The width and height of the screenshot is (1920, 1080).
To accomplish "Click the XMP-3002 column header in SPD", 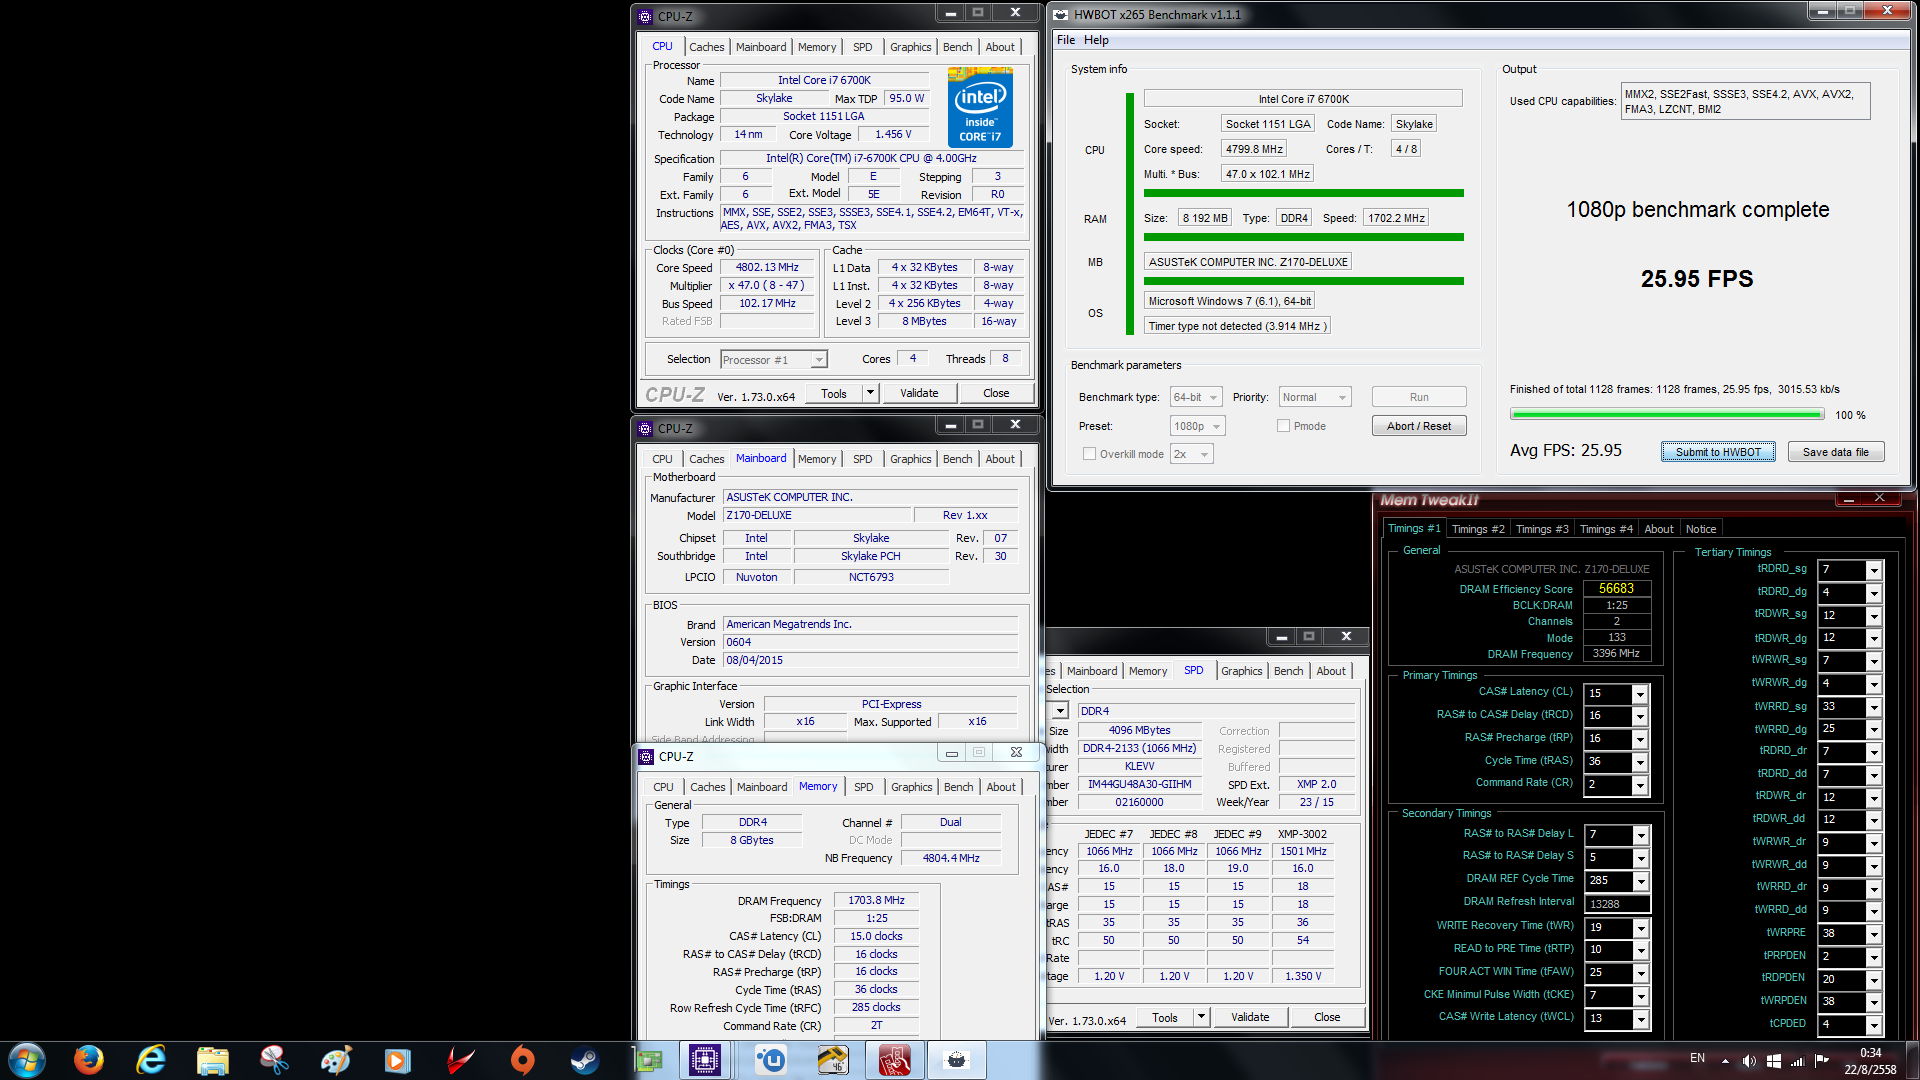I will [x=1303, y=834].
